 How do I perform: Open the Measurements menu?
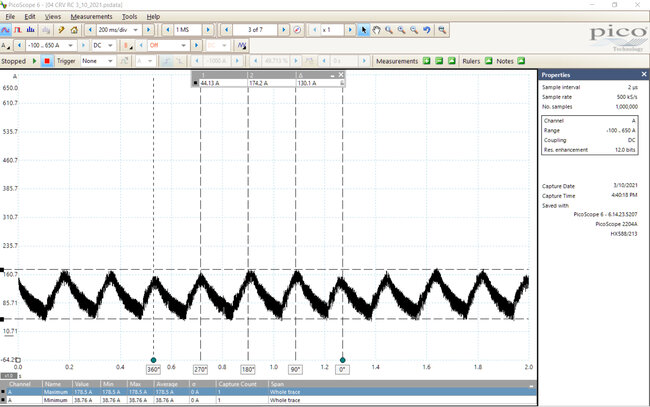(x=91, y=17)
